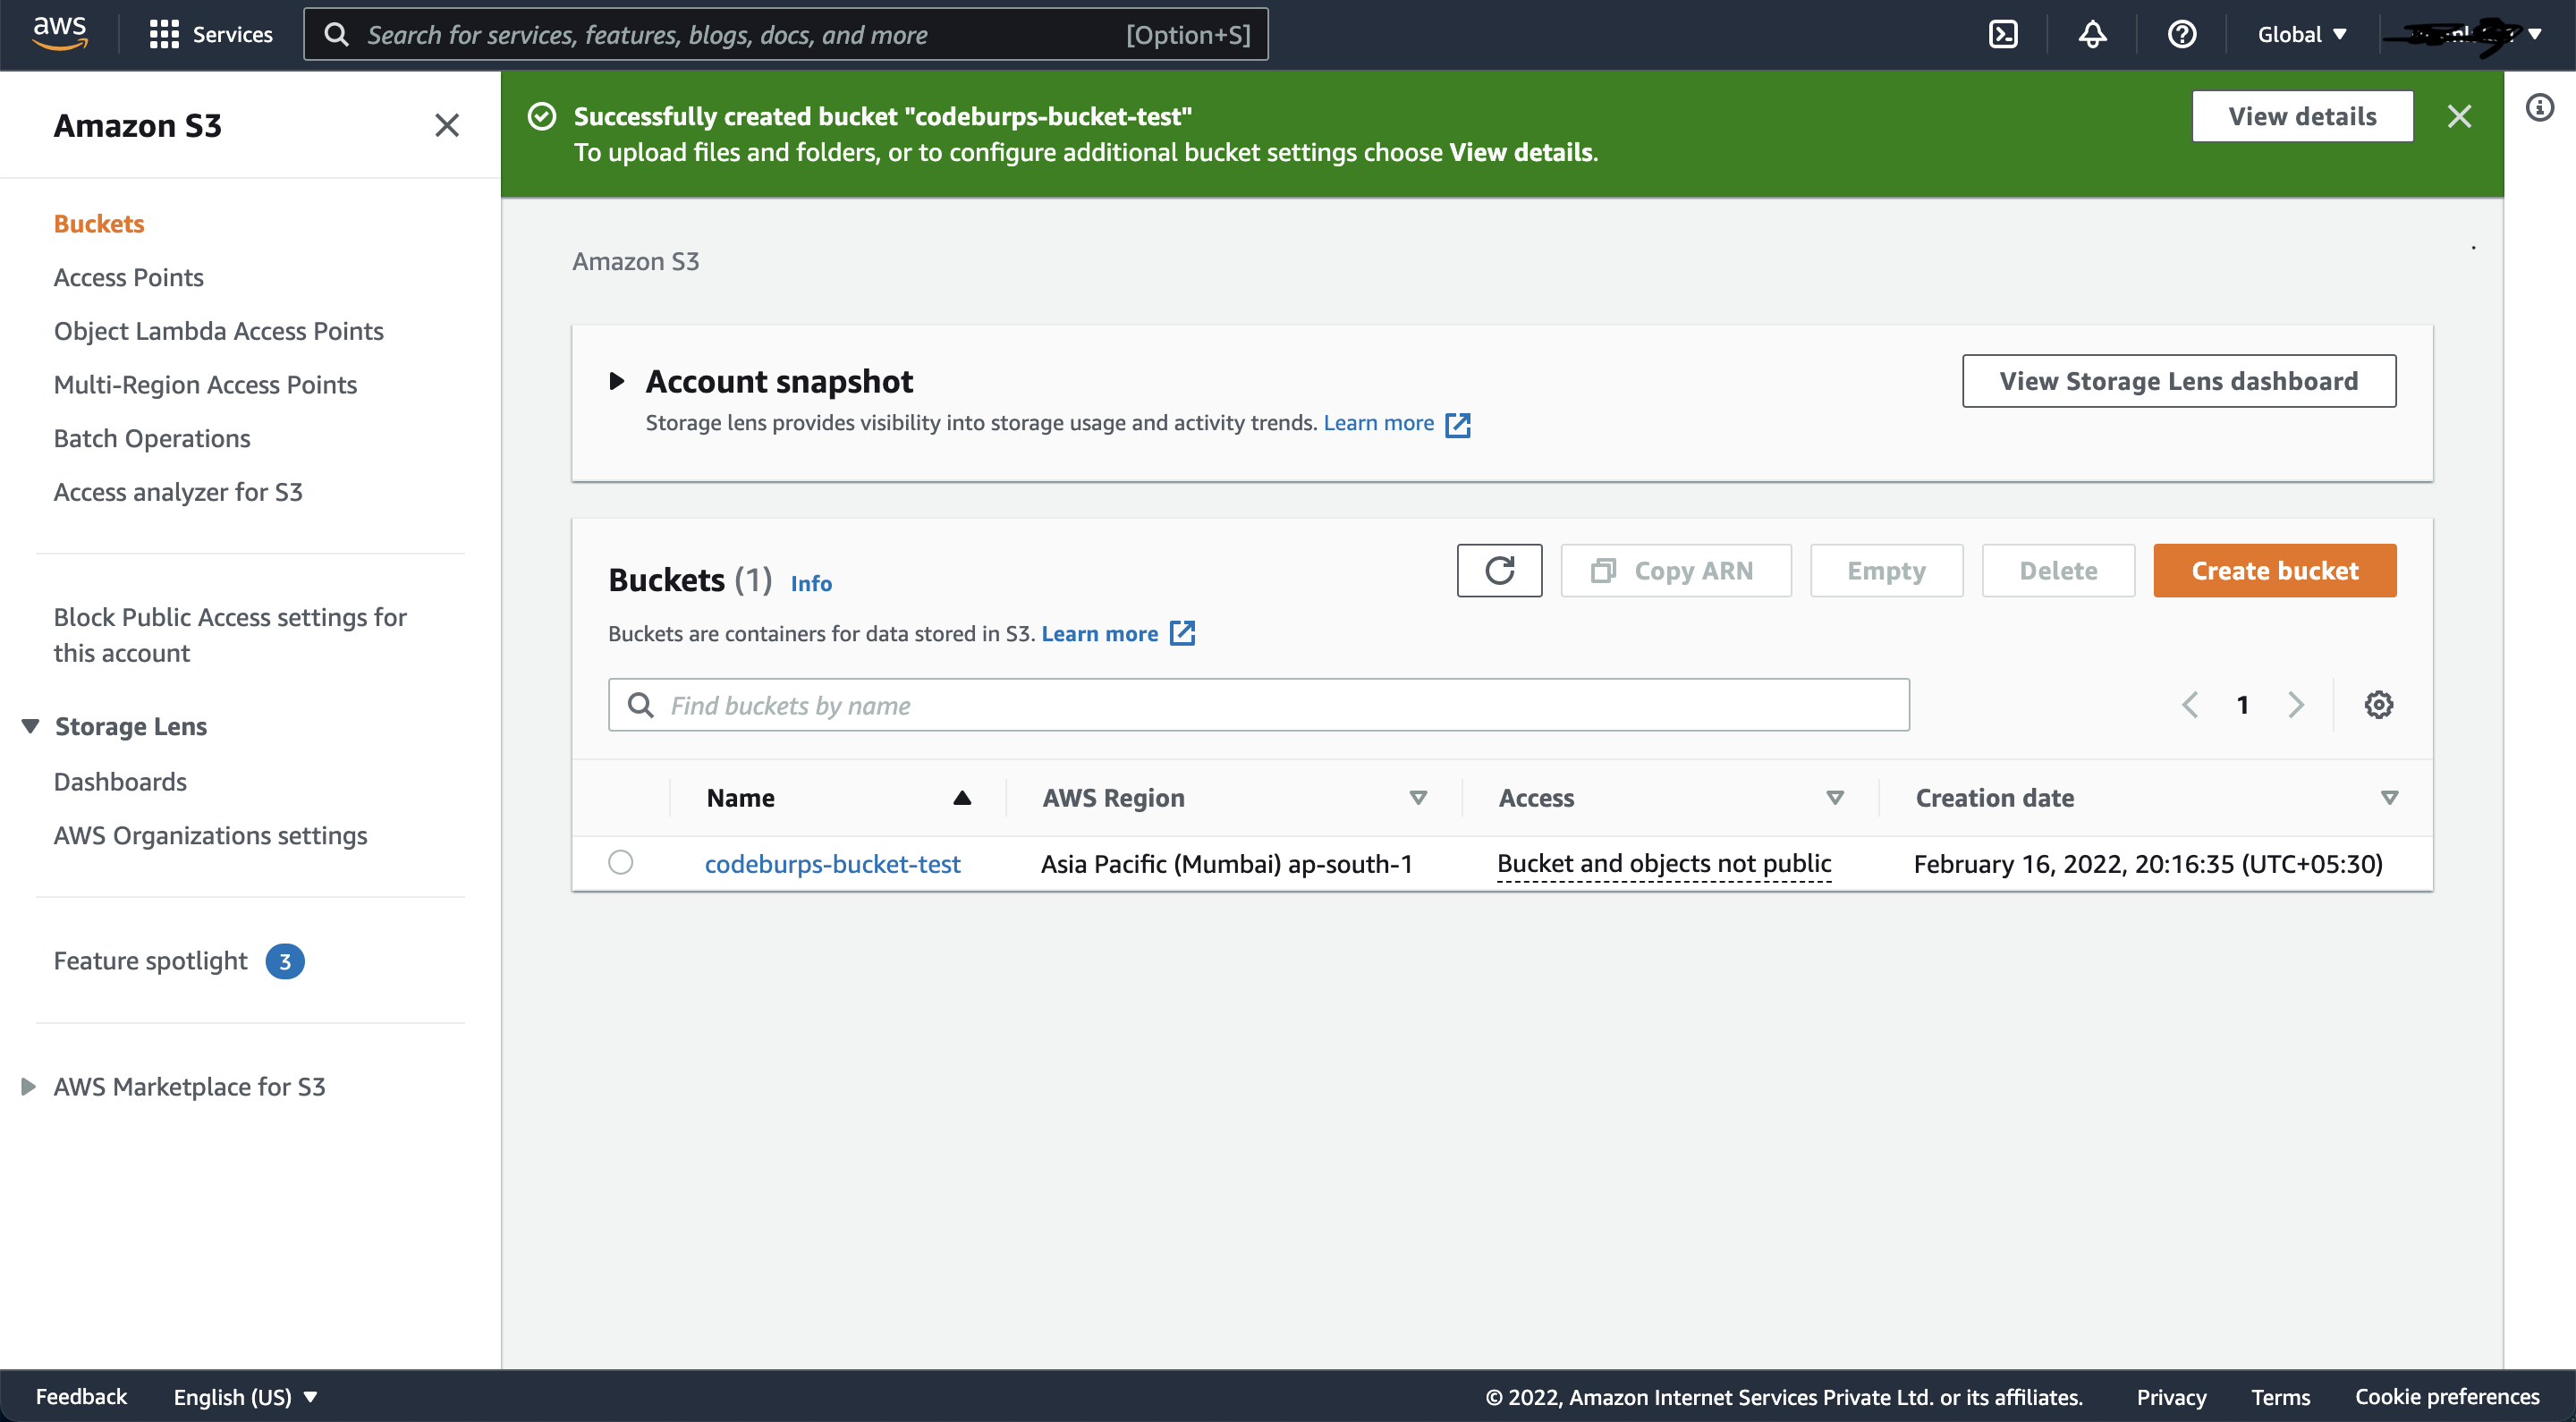Go to previous page of buckets
2576x1422 pixels.
click(2190, 705)
